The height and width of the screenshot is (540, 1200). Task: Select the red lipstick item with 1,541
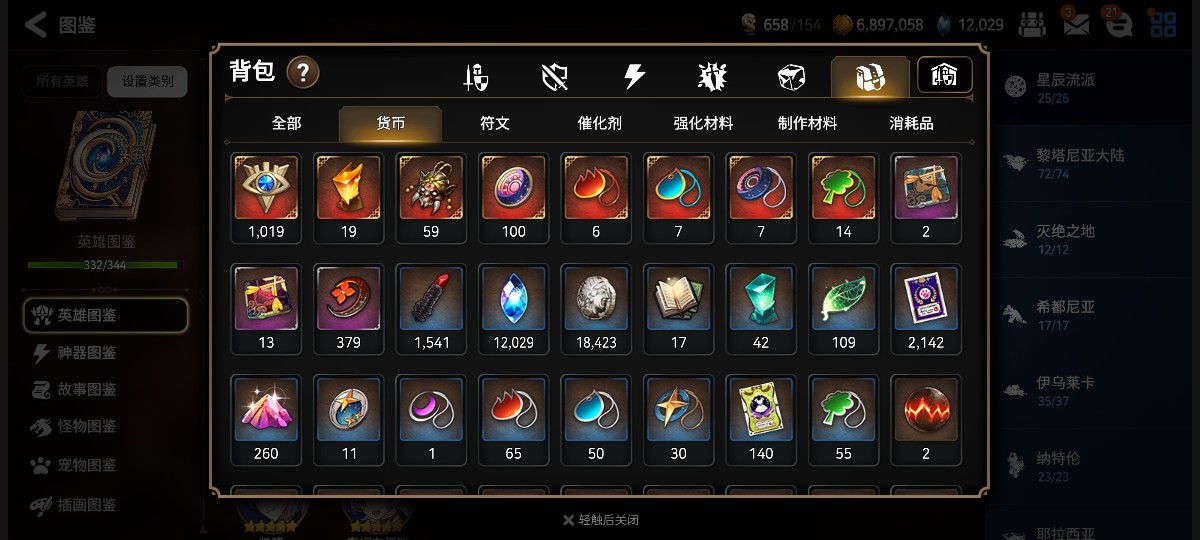431,309
